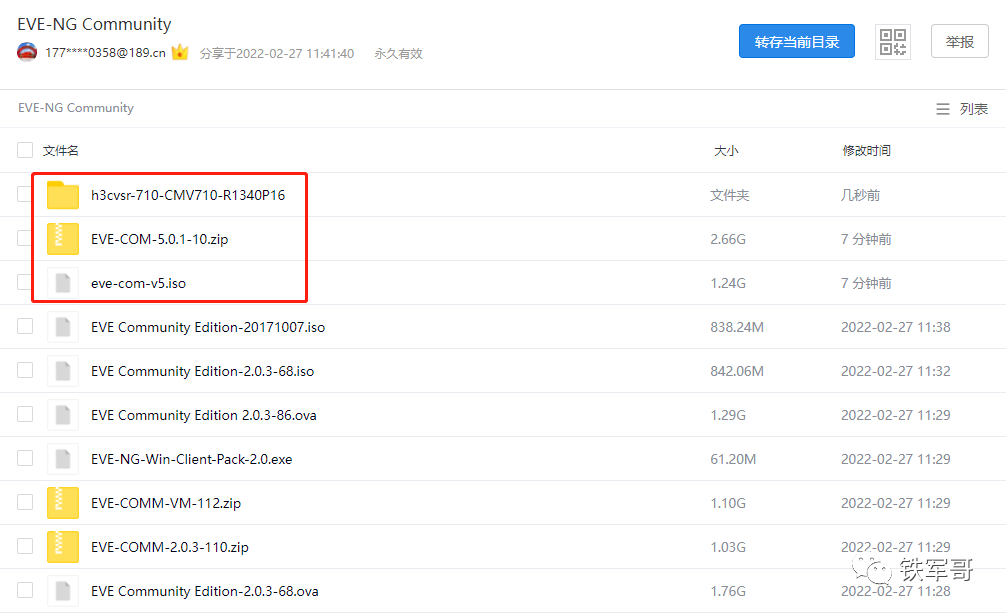Click the size value 838.24M
This screenshot has height=614, width=1006.
point(737,327)
